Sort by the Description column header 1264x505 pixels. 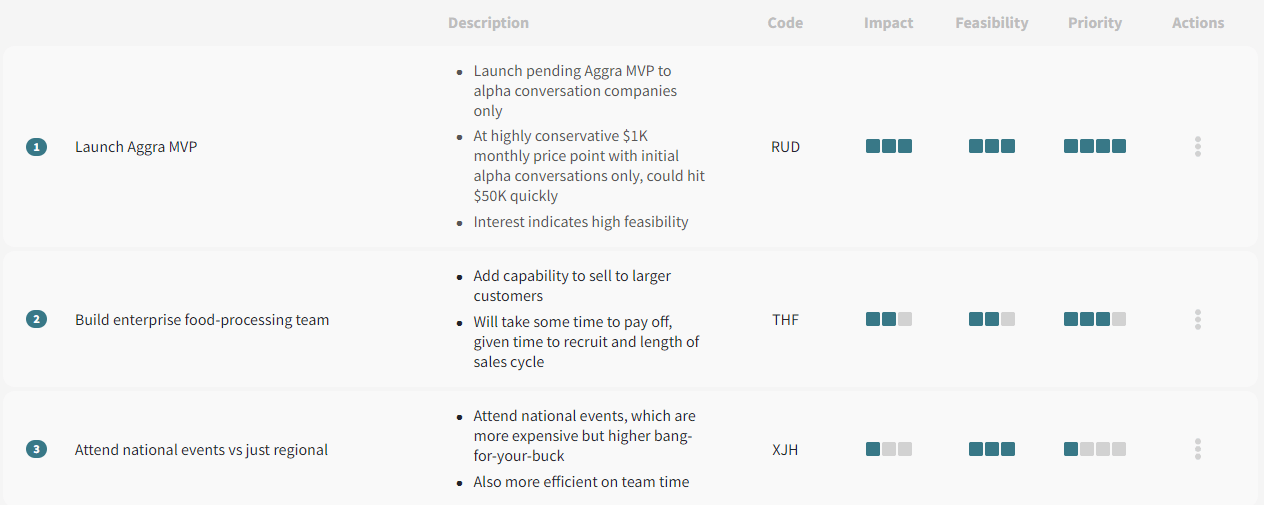point(488,23)
